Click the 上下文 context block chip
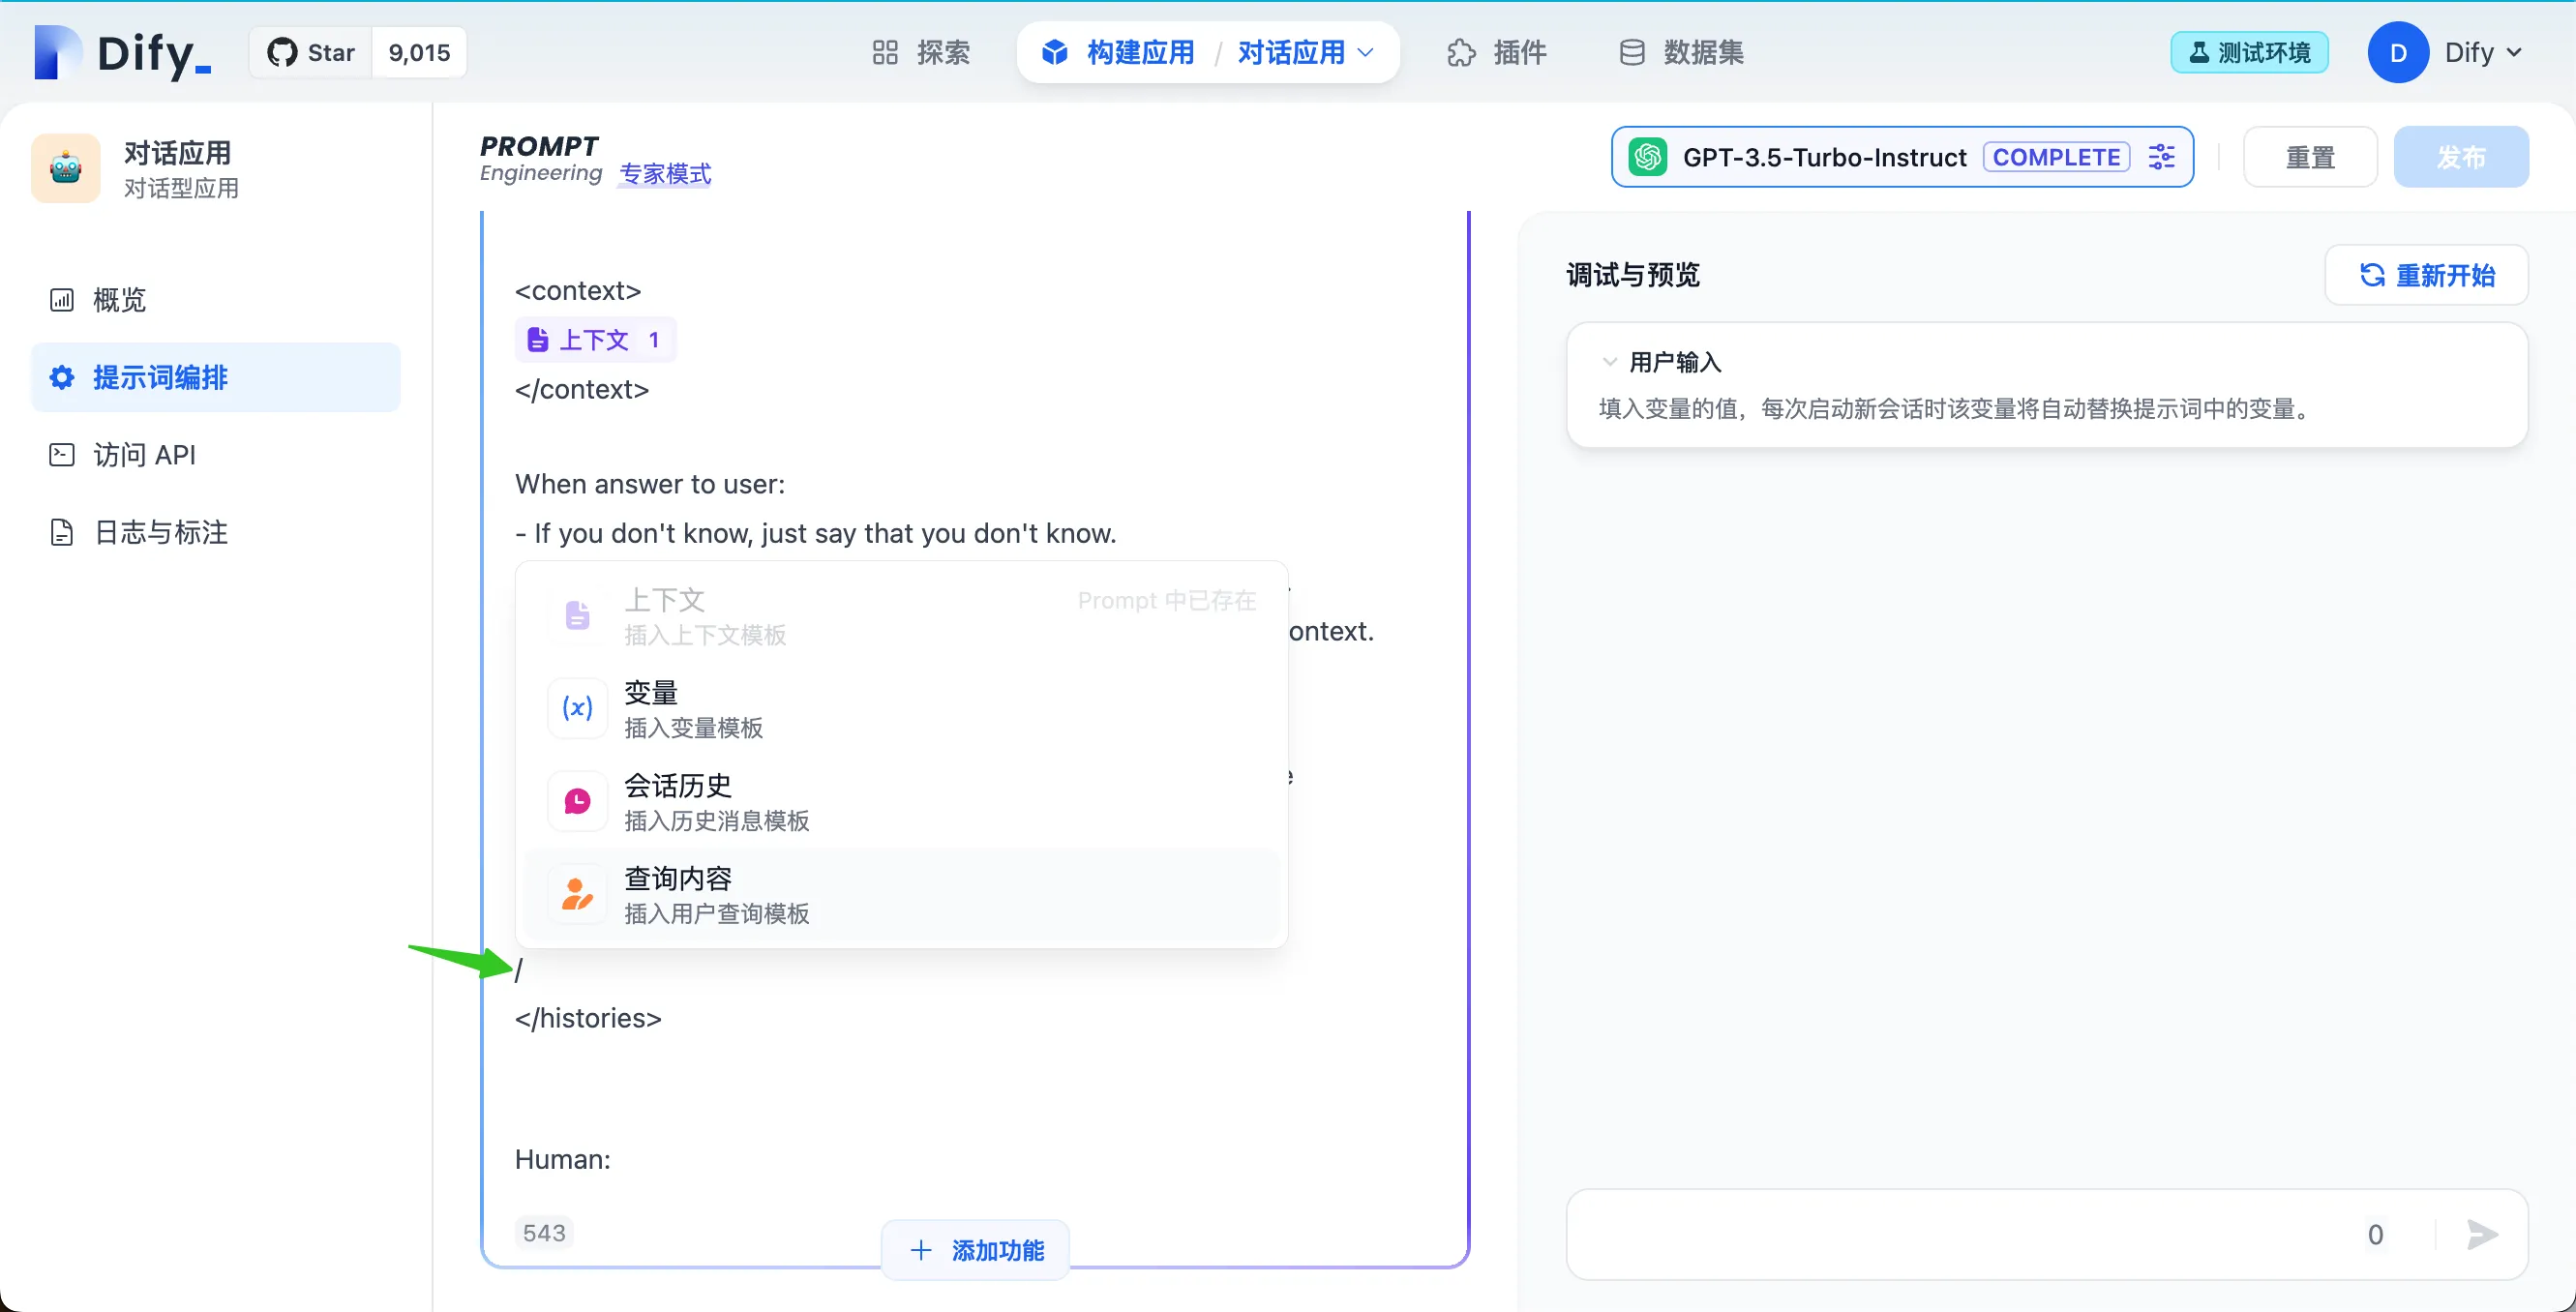2576x1312 pixels. 595,340
